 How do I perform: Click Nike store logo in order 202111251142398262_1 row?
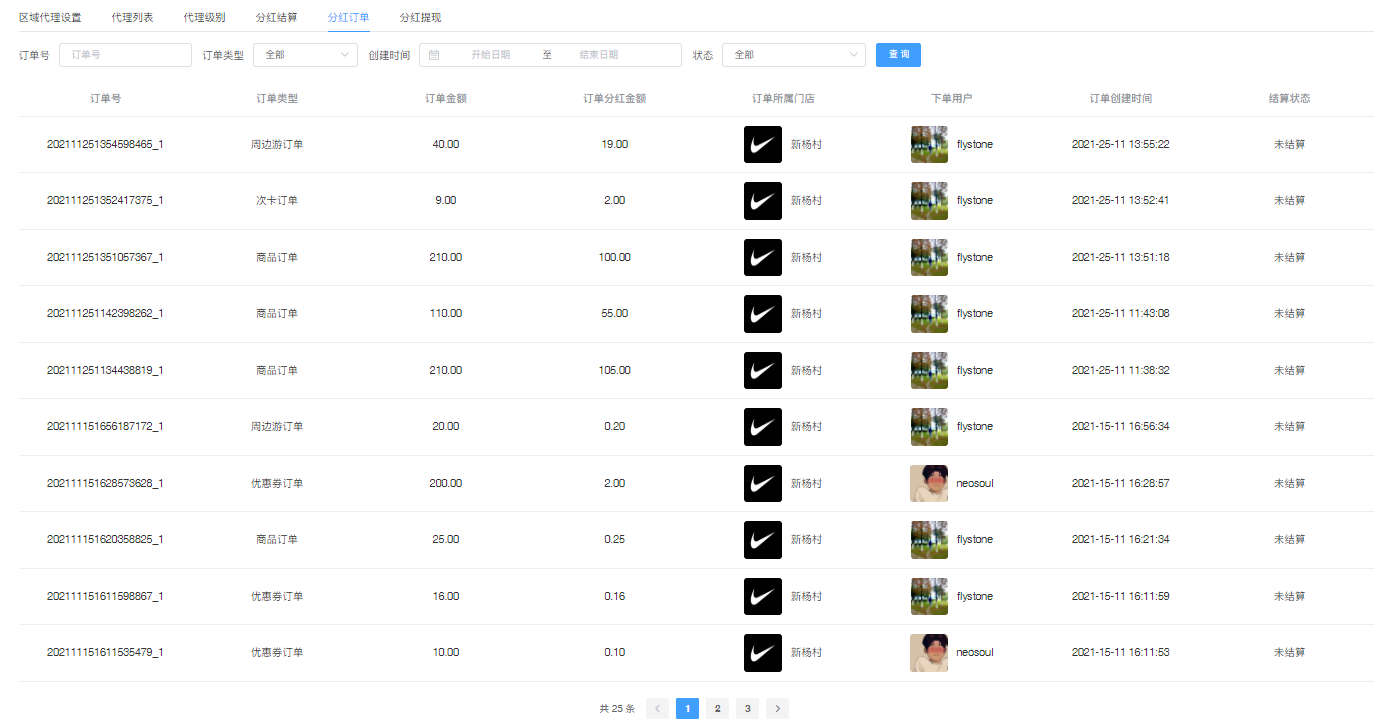click(763, 314)
